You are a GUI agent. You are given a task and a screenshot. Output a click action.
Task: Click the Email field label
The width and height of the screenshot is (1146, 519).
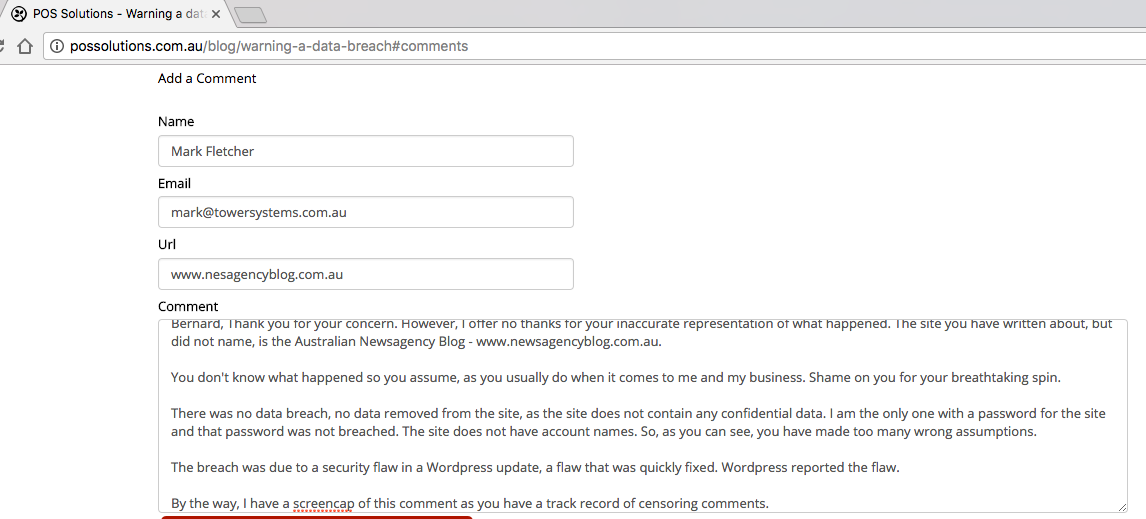click(x=174, y=183)
